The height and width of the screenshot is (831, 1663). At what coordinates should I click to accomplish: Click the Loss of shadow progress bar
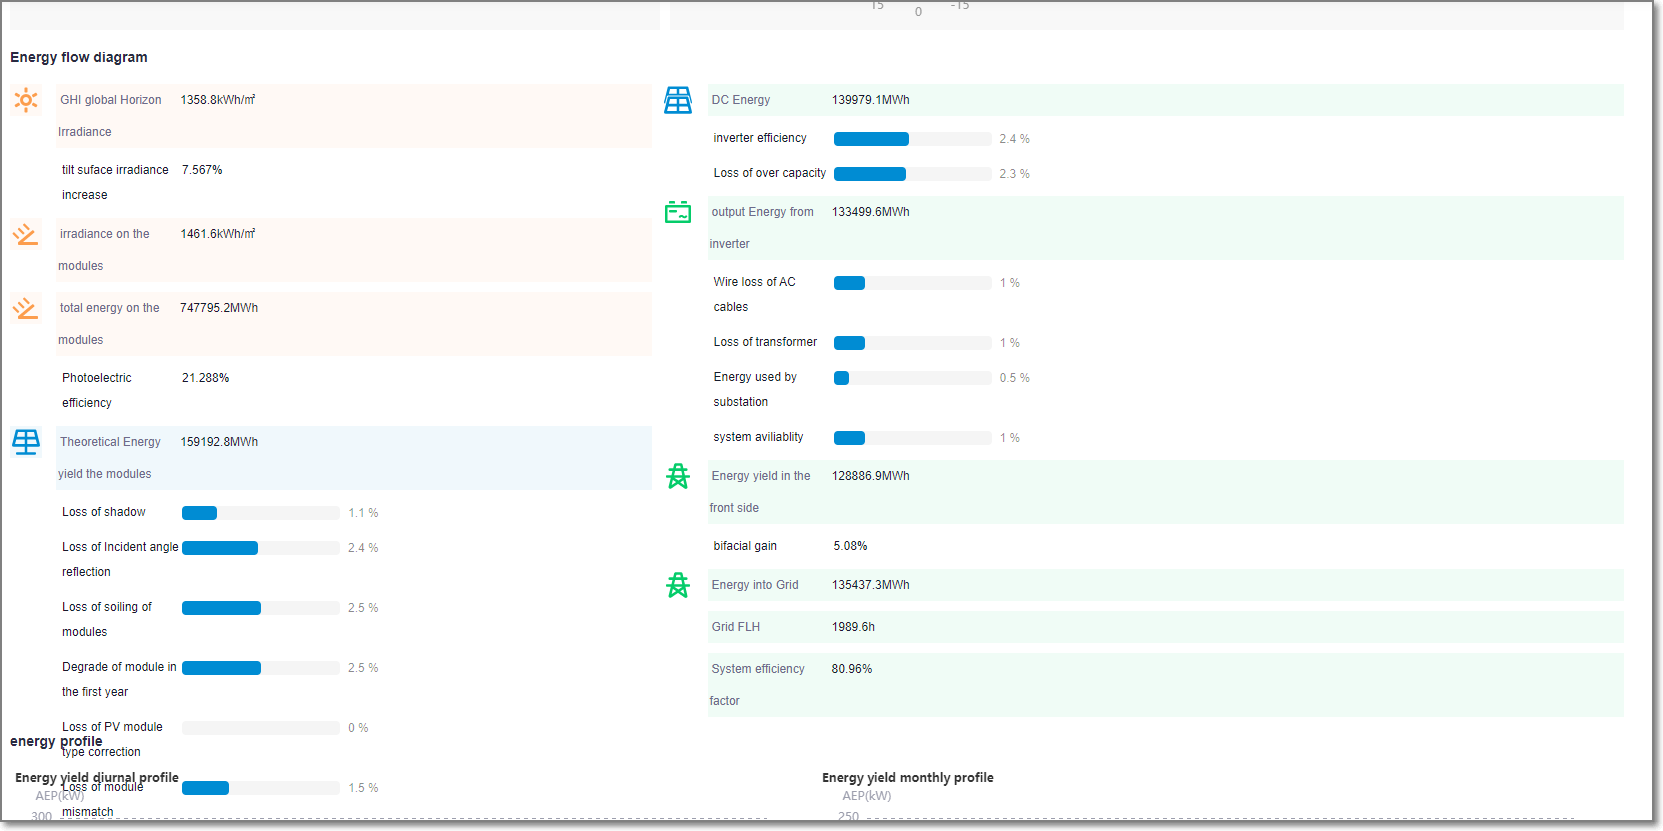(261, 513)
